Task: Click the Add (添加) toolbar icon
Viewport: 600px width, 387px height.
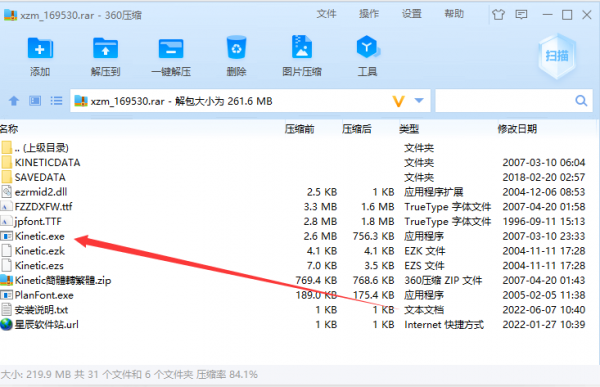Action: click(x=40, y=49)
